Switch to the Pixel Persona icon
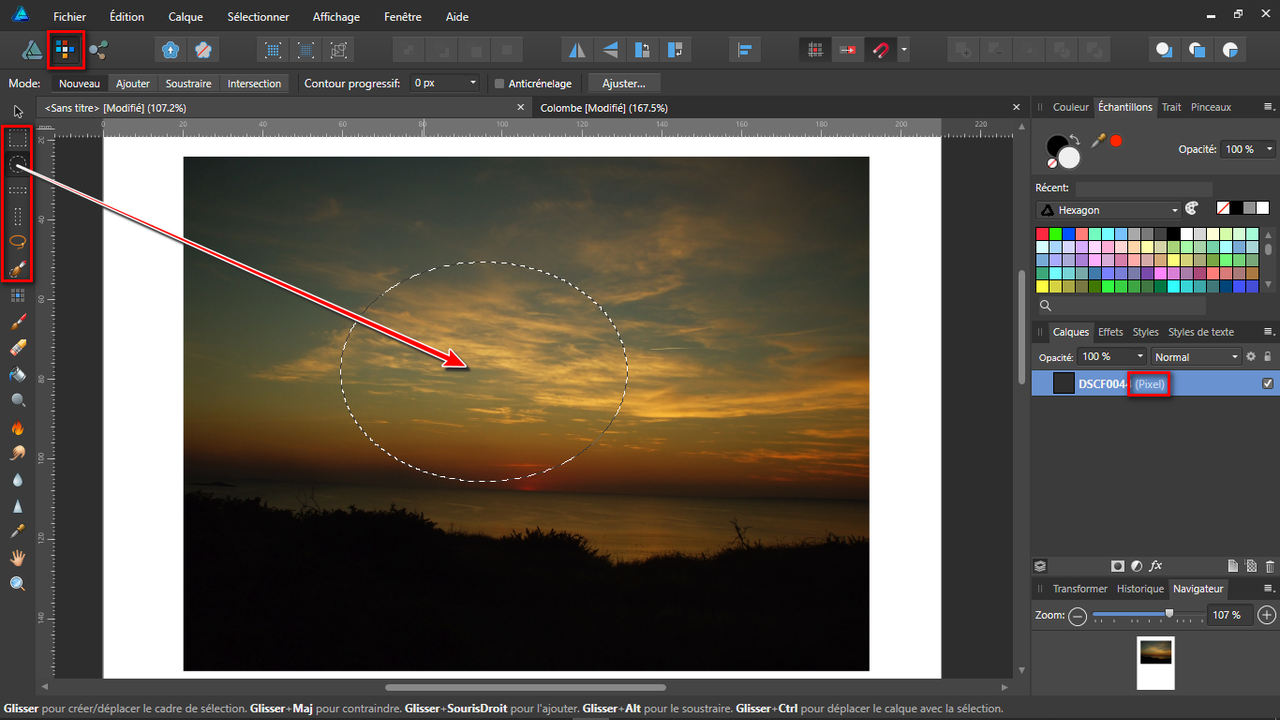Screen dimensions: 1280x720 (65, 48)
